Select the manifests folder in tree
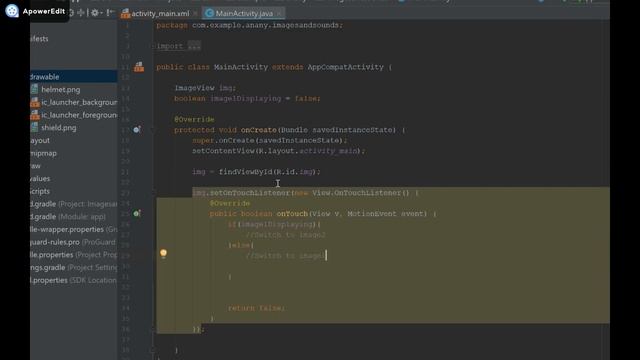The image size is (640, 360). click(39, 38)
